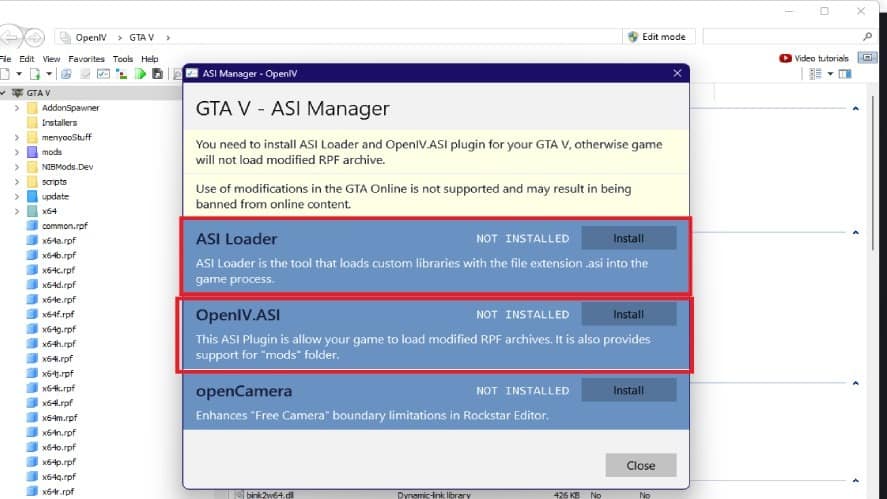The height and width of the screenshot is (499, 887).
Task: Click the small panel icon right of Video tutorials
Action: pos(867,58)
